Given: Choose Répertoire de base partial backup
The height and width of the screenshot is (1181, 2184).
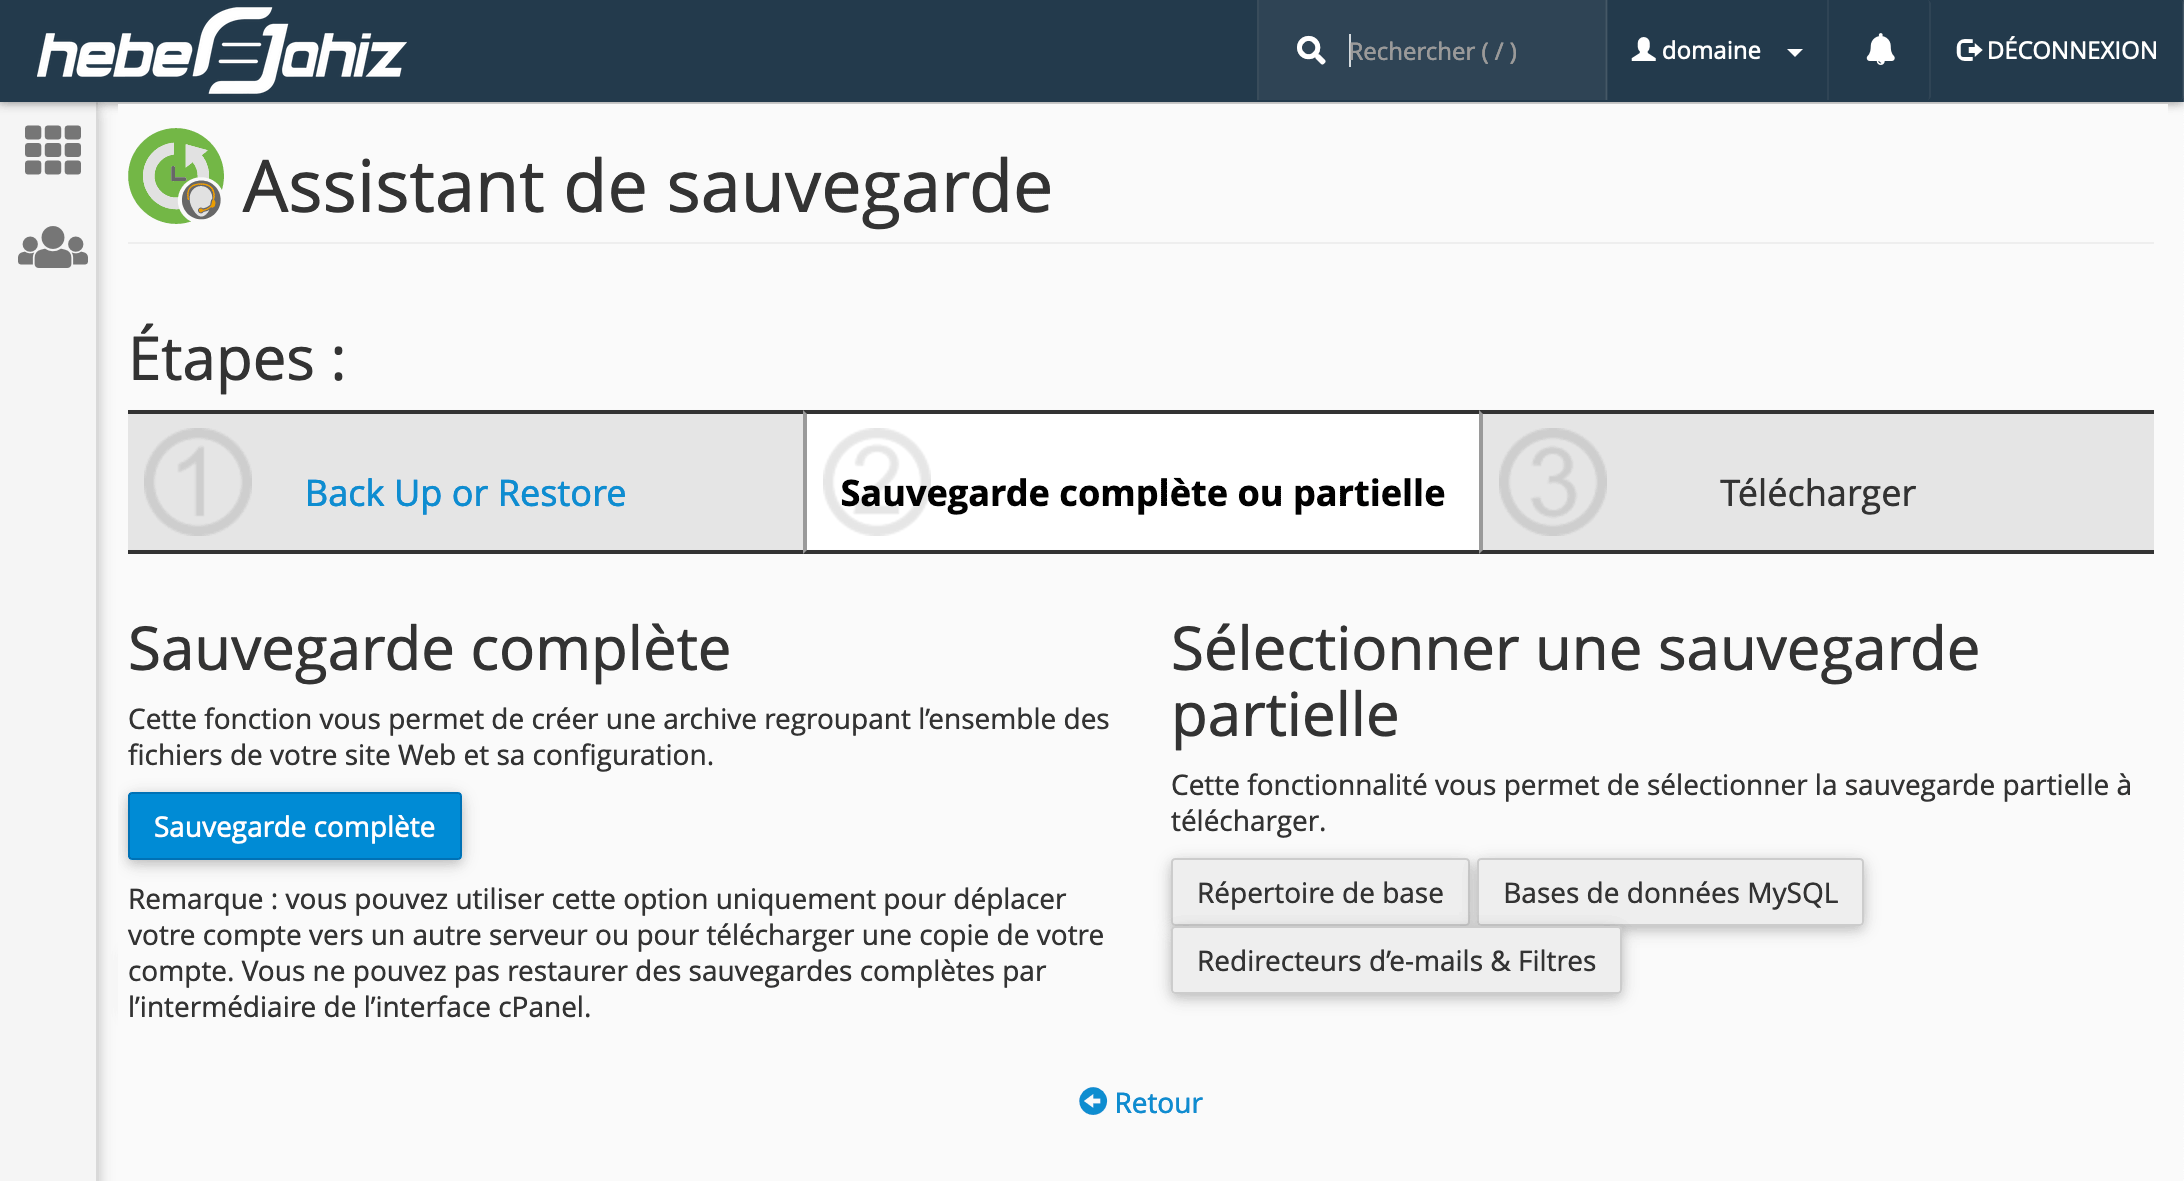Looking at the screenshot, I should point(1320,892).
